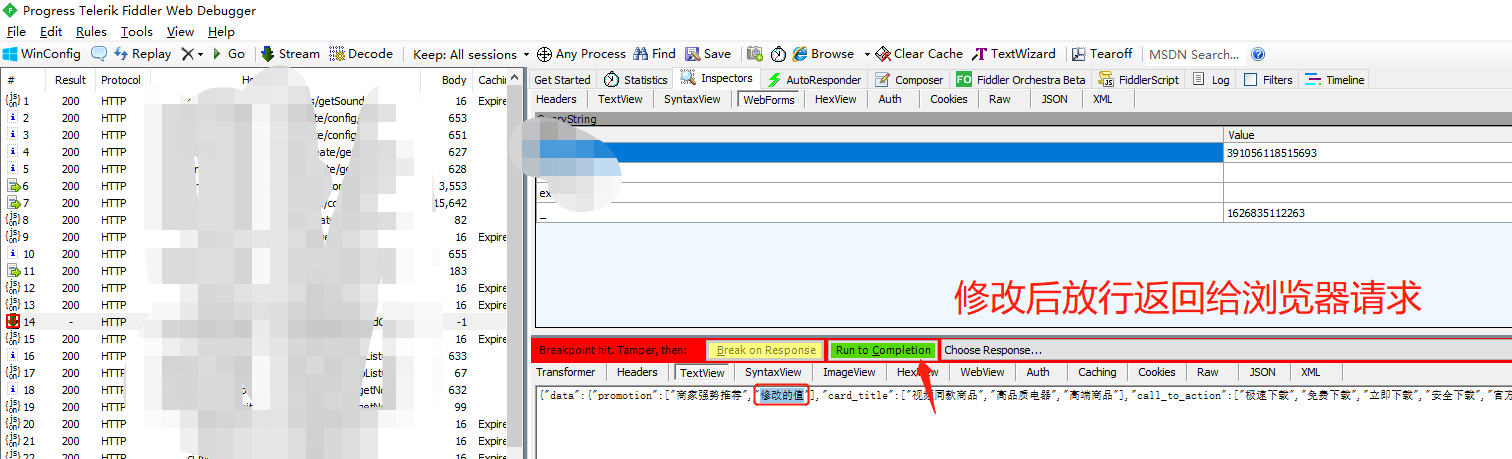Select request SyntaxView inspector tab

click(x=692, y=99)
